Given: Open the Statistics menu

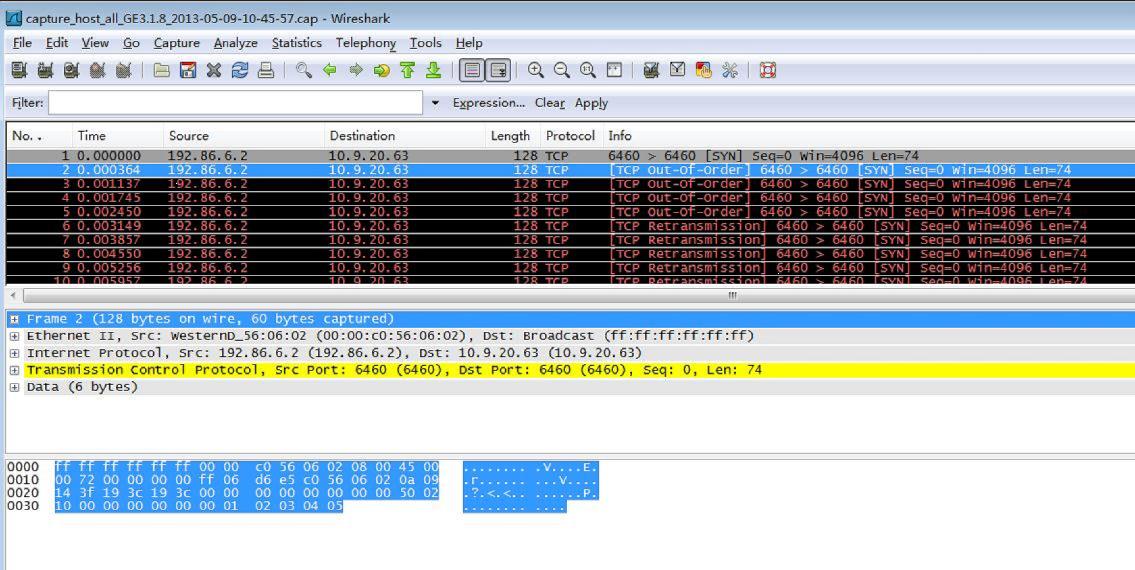Looking at the screenshot, I should click(296, 43).
